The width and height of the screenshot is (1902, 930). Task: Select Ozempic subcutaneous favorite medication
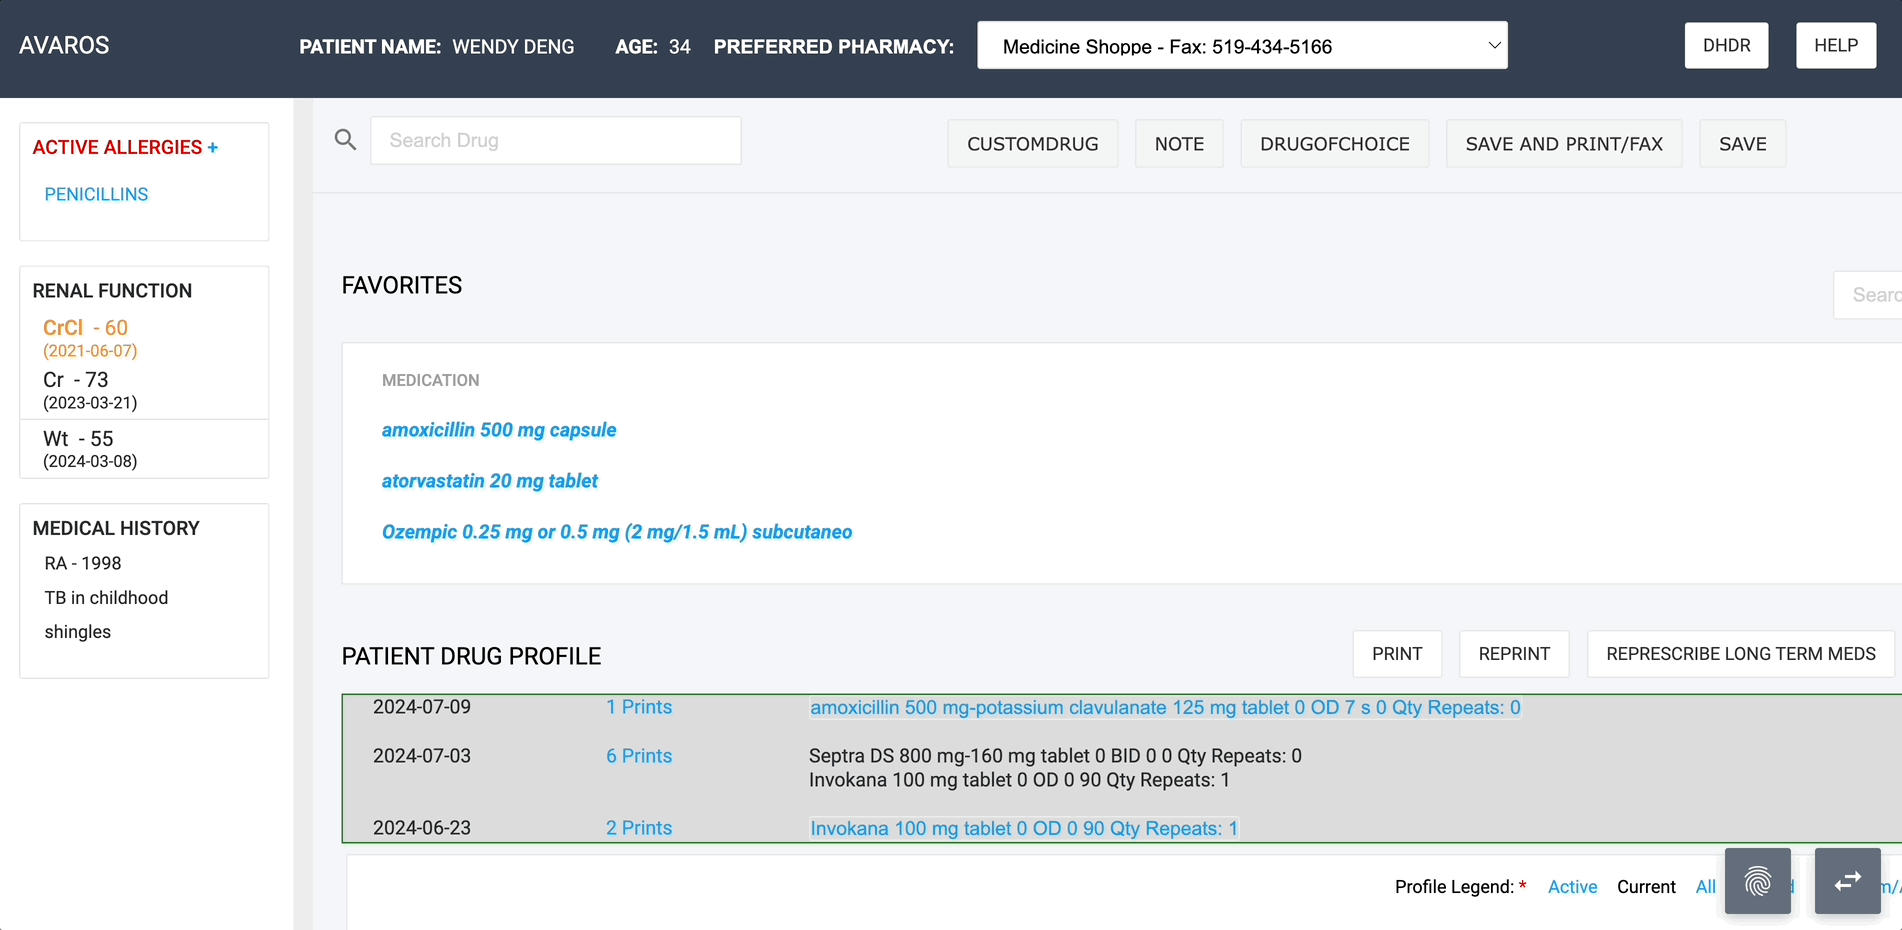[616, 532]
